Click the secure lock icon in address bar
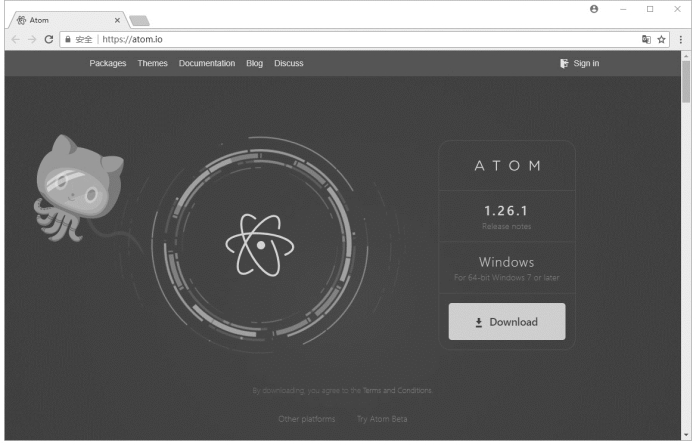This screenshot has width=696, height=445. pyautogui.click(x=68, y=39)
